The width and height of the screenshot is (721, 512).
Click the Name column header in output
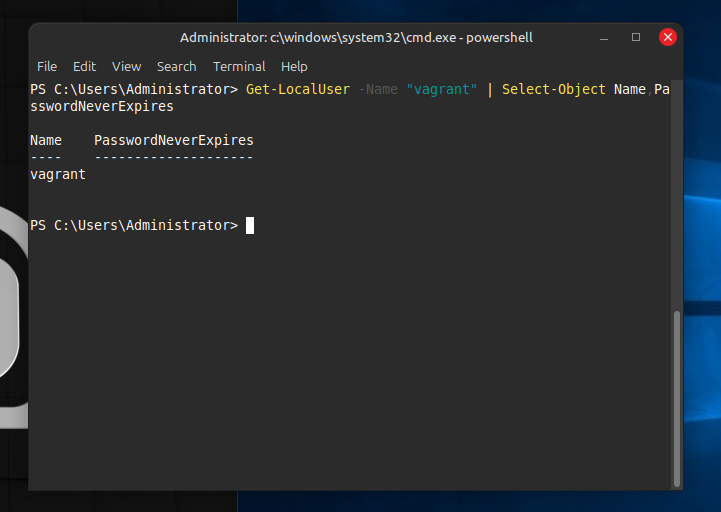pyautogui.click(x=46, y=140)
